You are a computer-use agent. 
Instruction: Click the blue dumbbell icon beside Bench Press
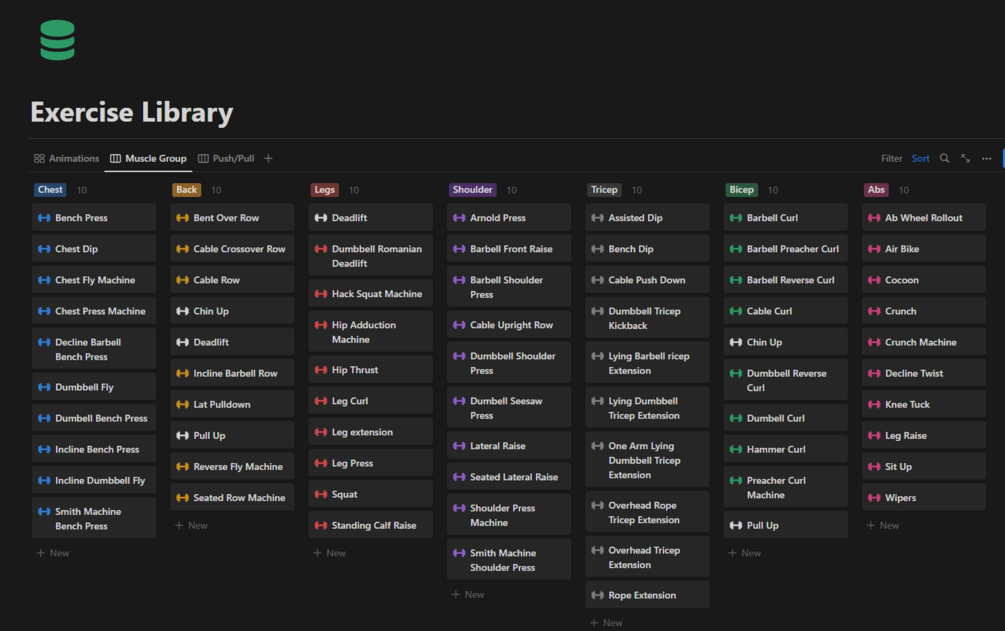coord(44,218)
